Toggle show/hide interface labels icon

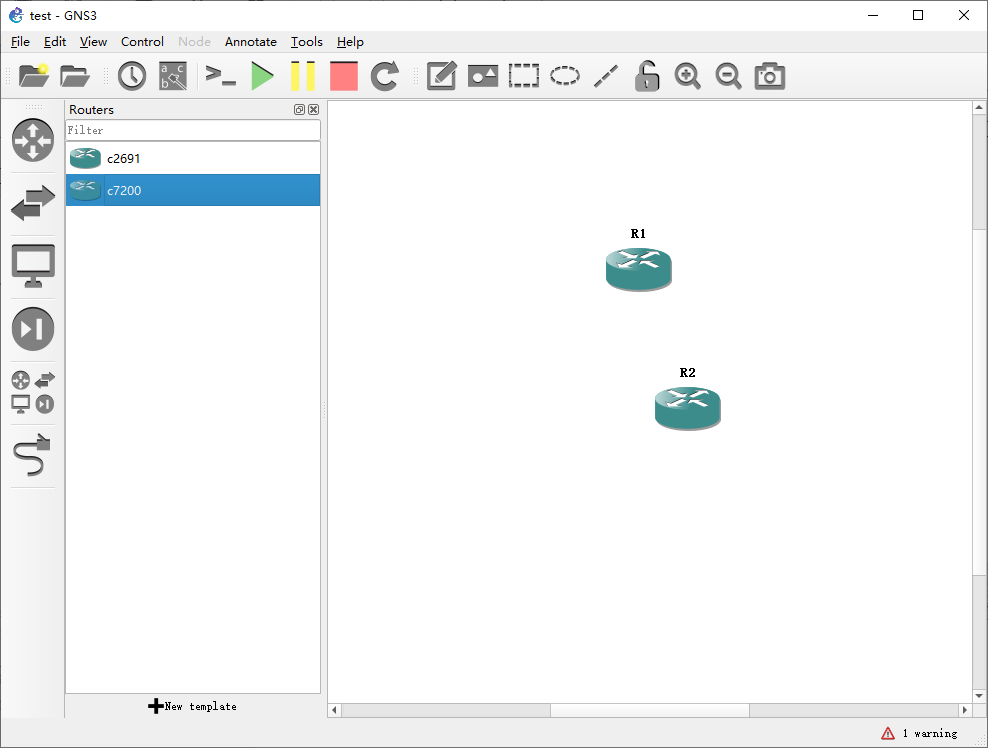[x=173, y=76]
